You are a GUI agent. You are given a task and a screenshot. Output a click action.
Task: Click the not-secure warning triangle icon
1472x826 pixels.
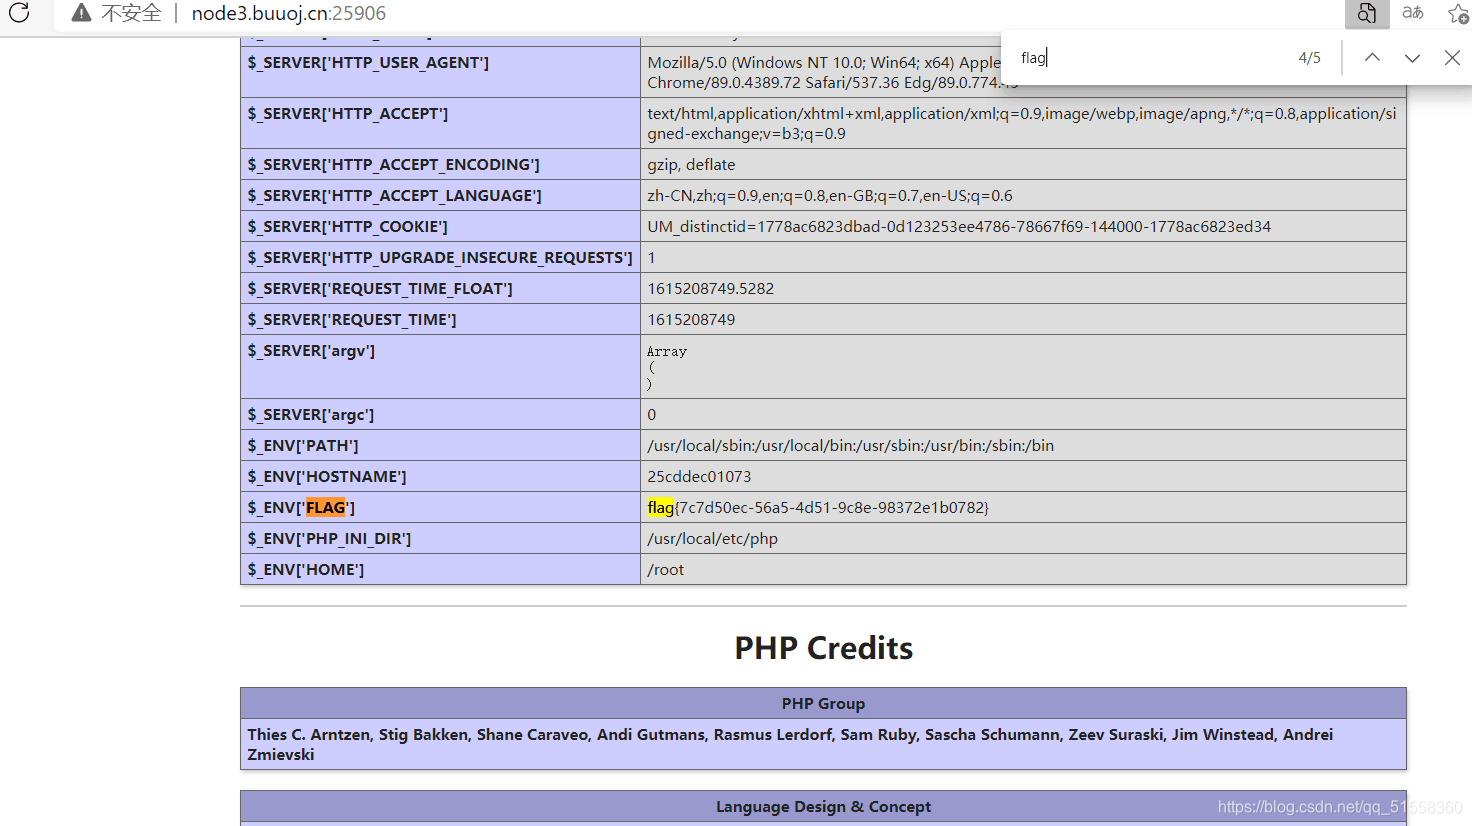tap(82, 13)
